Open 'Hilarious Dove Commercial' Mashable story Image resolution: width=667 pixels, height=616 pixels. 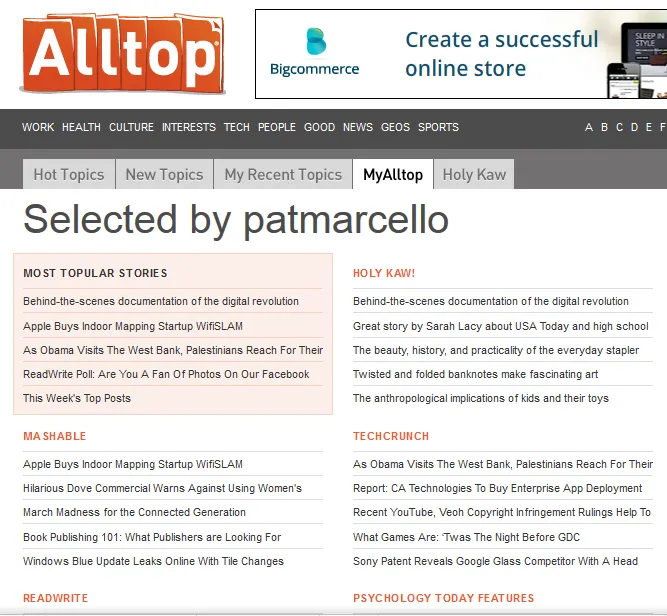point(162,488)
